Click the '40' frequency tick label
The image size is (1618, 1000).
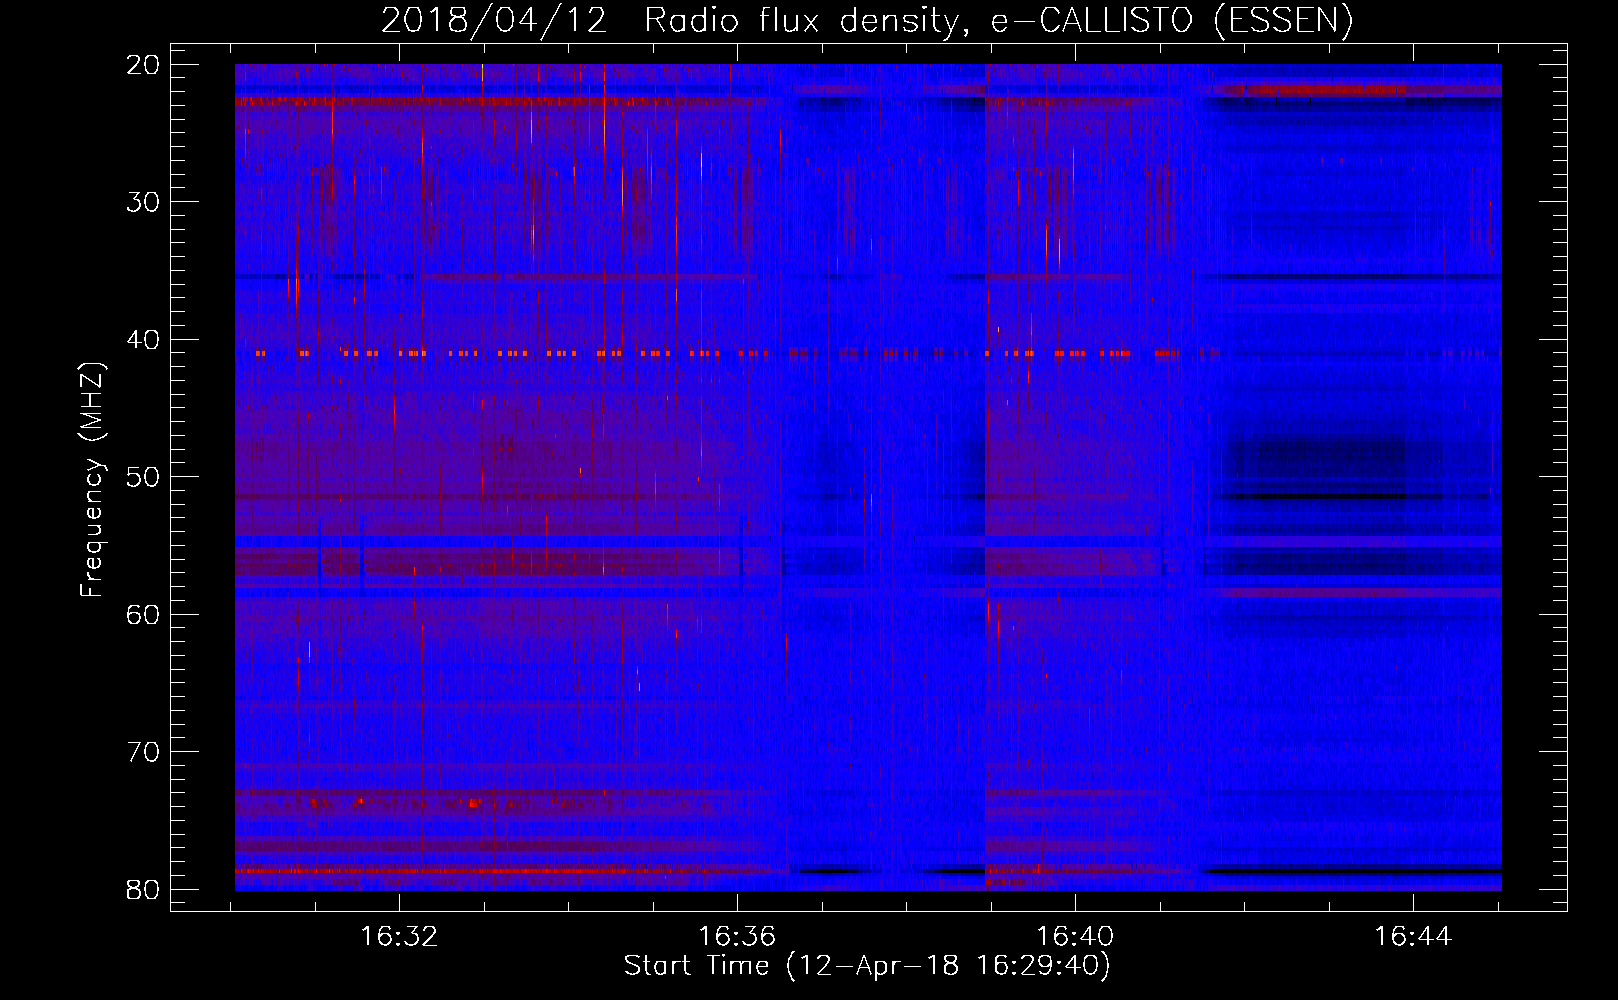[143, 340]
